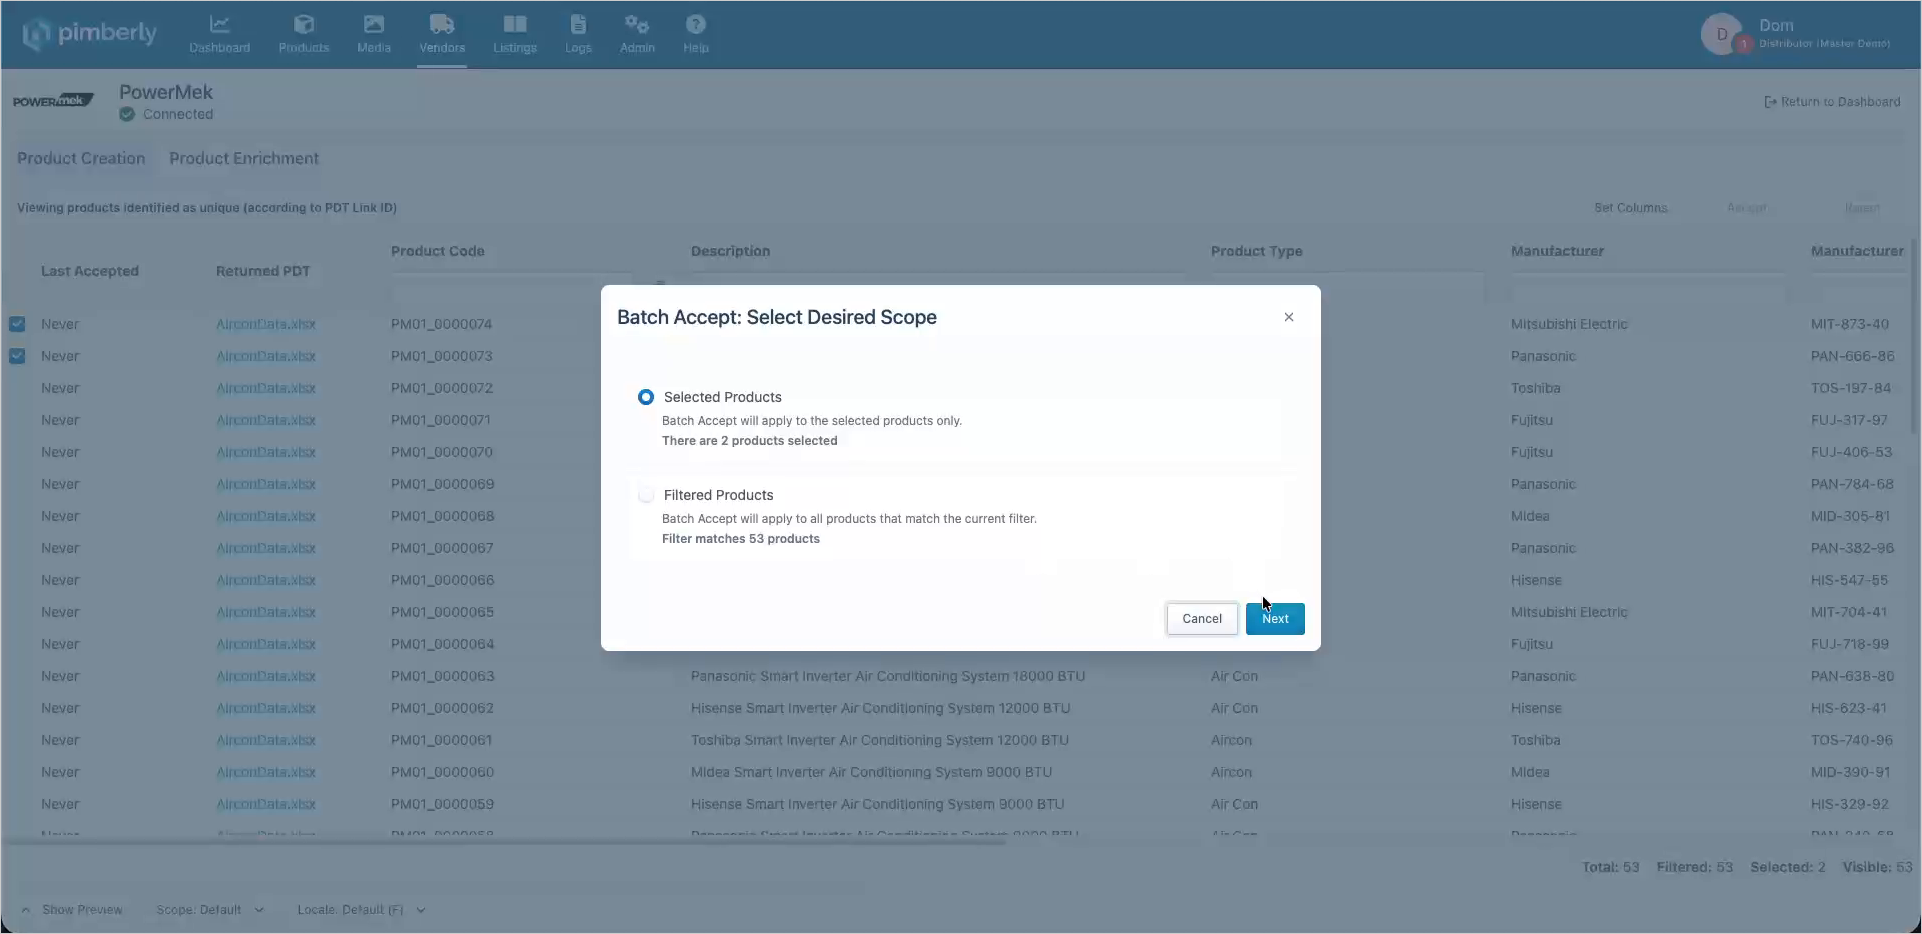The height and width of the screenshot is (934, 1922).
Task: Click manufacturer code TOS-740-96
Action: [1852, 740]
